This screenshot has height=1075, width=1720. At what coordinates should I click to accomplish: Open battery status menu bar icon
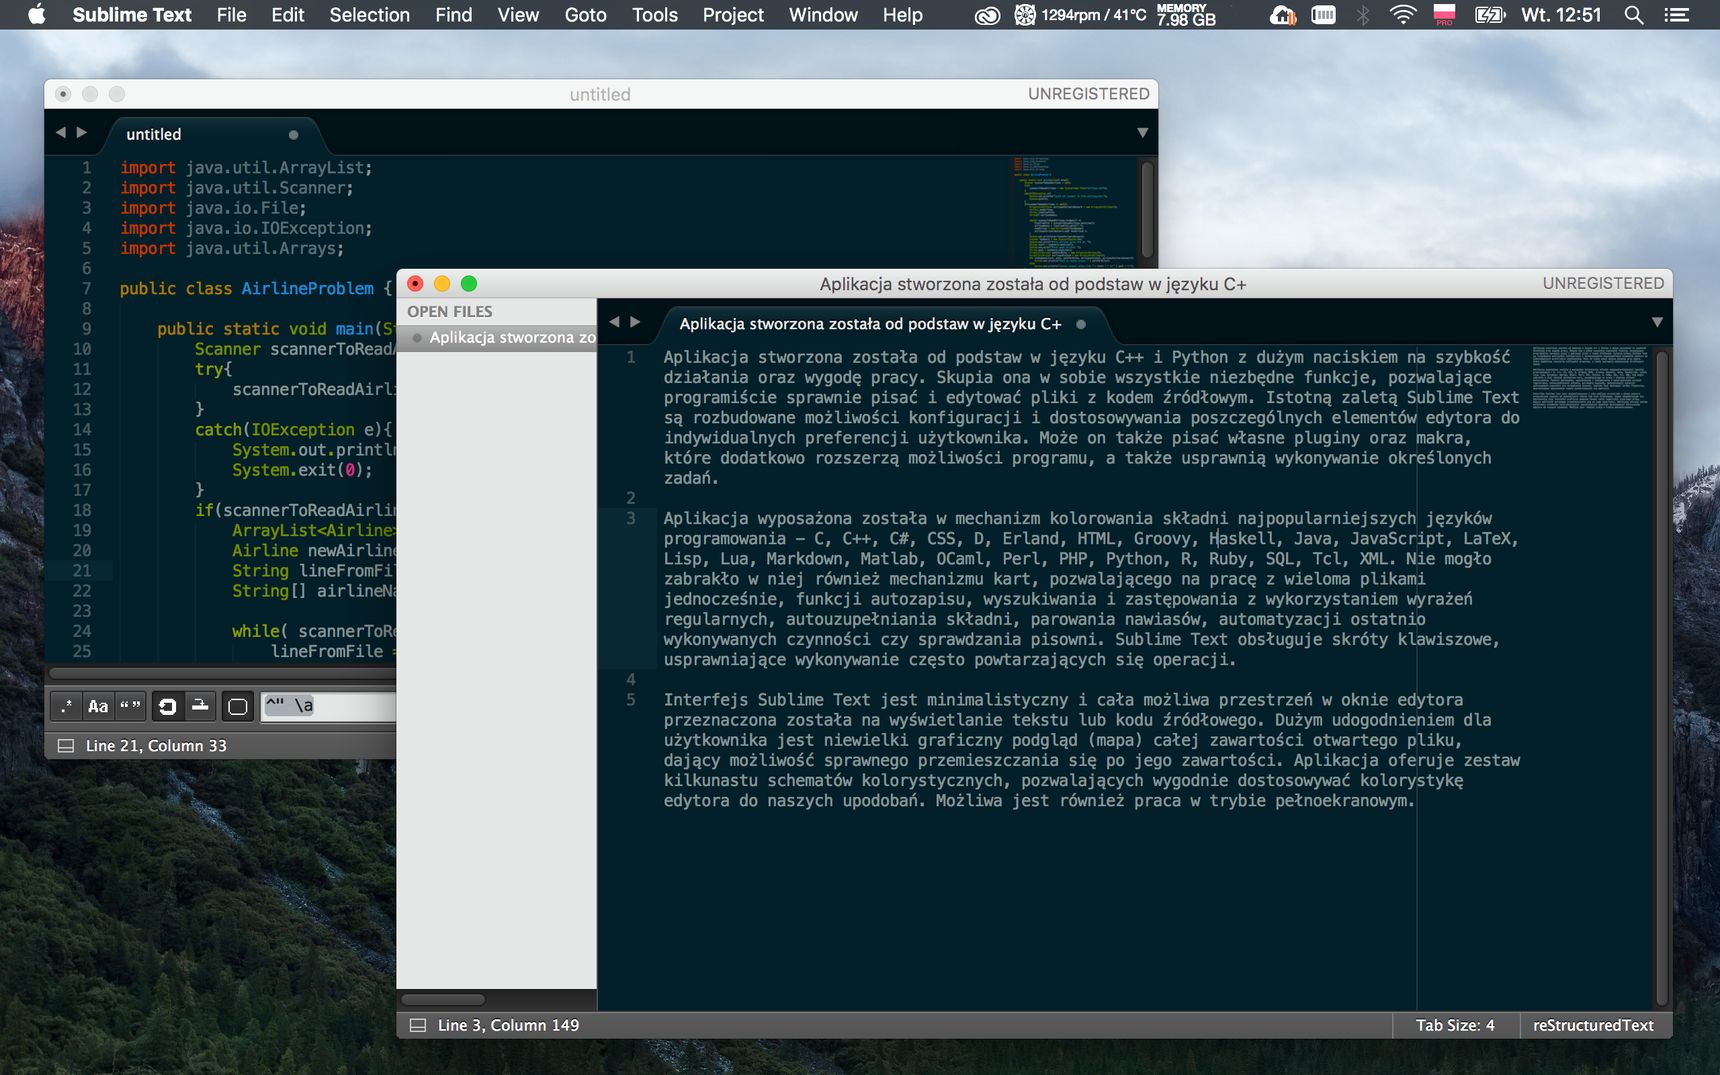tap(1490, 15)
